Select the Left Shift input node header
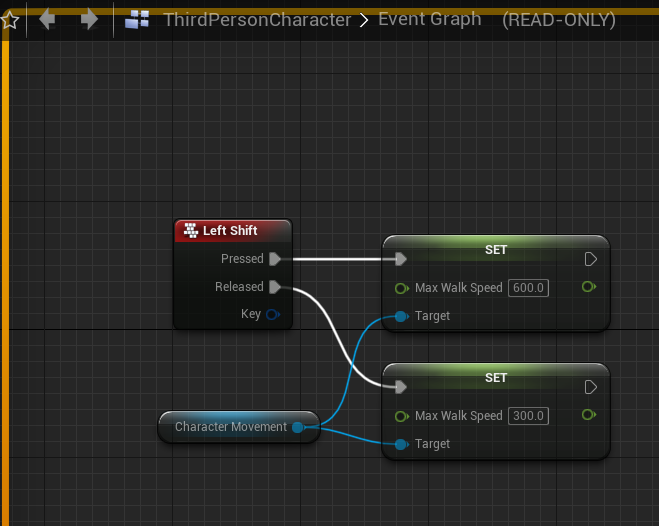This screenshot has height=526, width=659. (233, 231)
